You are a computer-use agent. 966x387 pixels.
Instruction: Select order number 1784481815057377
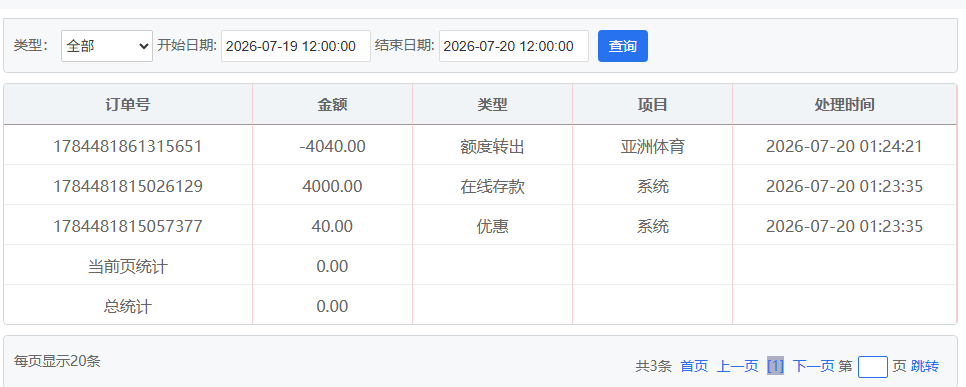[x=128, y=226]
